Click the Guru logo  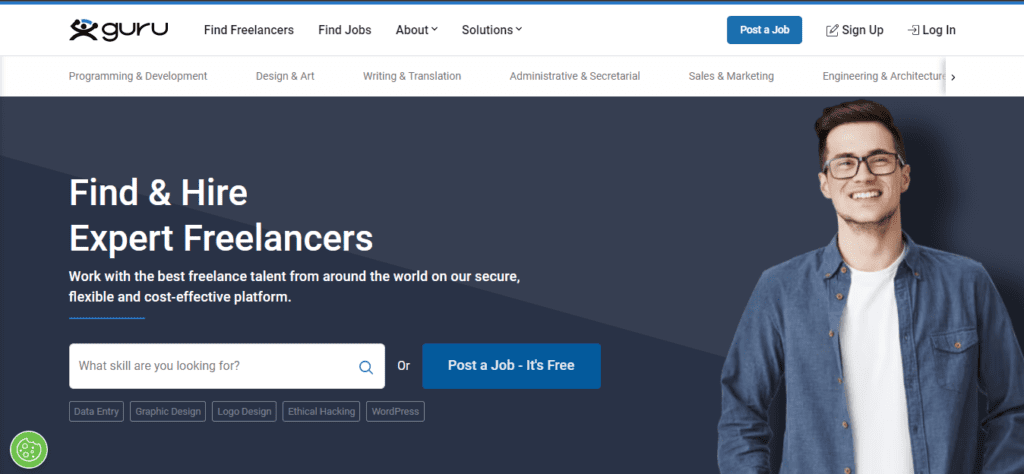tap(119, 30)
